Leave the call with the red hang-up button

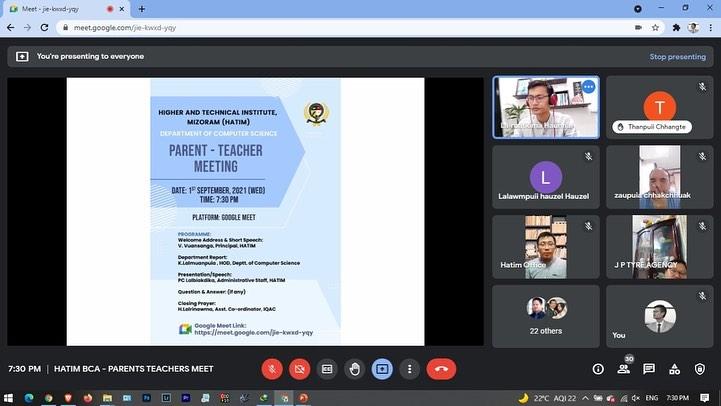[x=441, y=369]
